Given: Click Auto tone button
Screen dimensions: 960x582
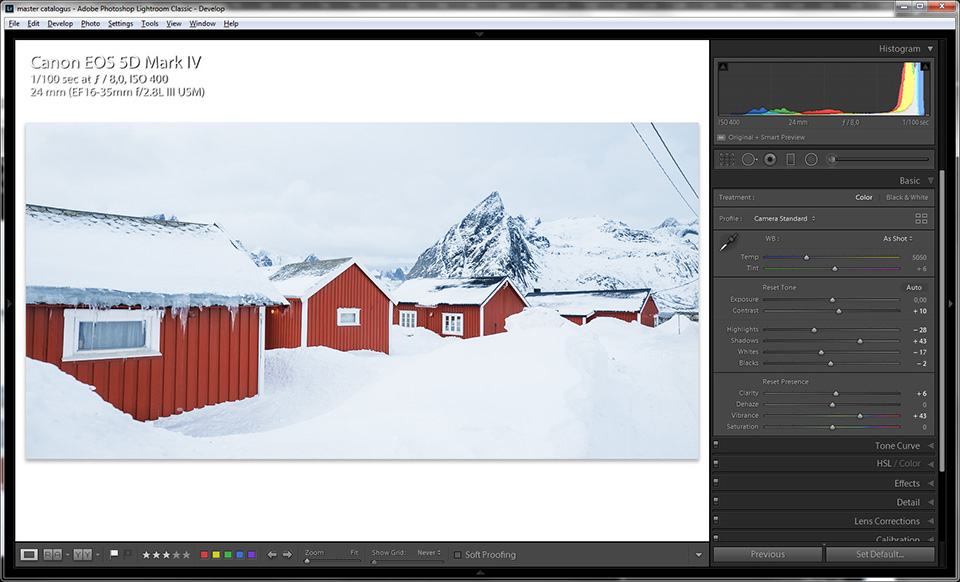Looking at the screenshot, I should tap(914, 288).
